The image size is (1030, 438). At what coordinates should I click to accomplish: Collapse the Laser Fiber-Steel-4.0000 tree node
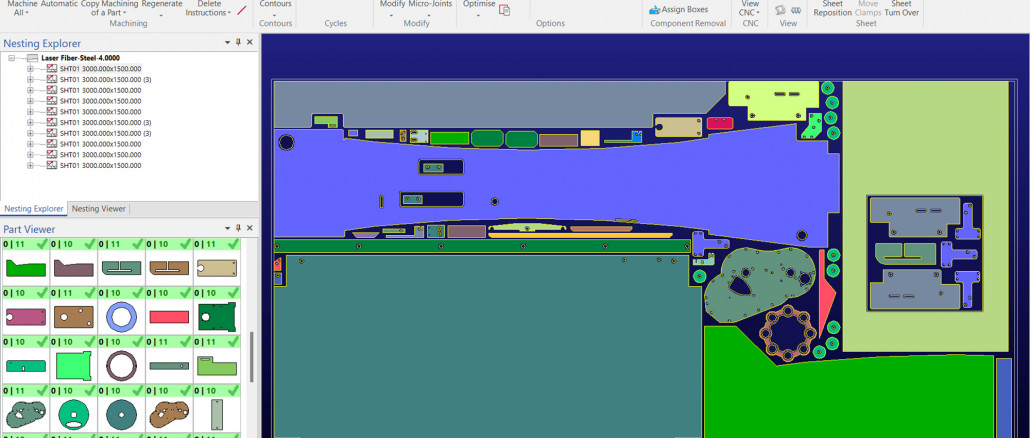(11, 58)
